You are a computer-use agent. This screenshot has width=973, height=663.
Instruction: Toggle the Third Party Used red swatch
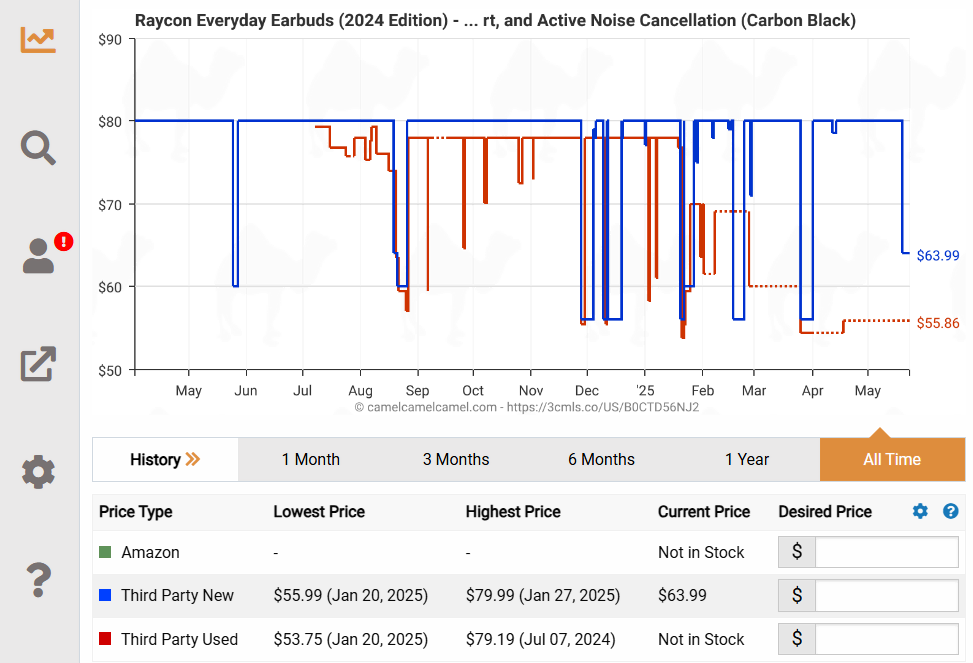105,639
